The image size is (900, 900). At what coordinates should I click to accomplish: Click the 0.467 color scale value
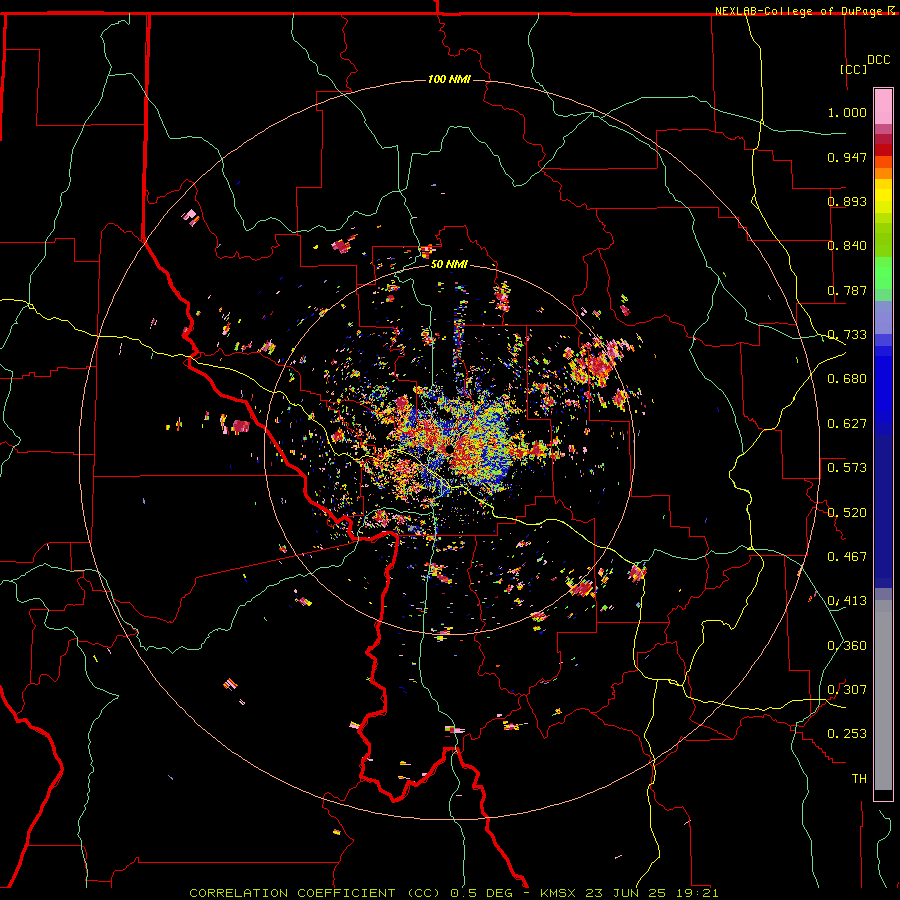point(847,557)
